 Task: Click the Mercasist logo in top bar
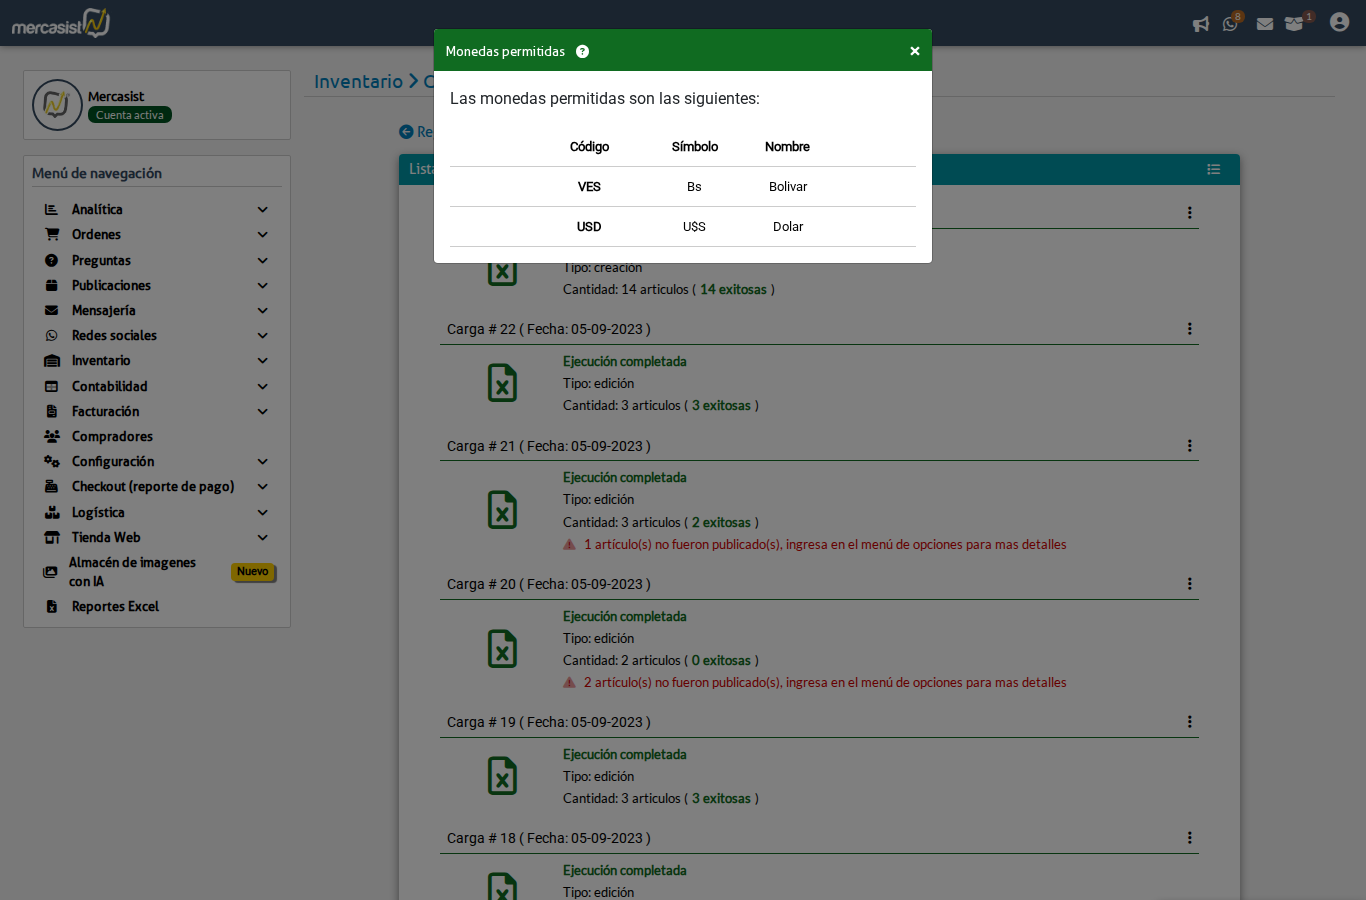61,23
